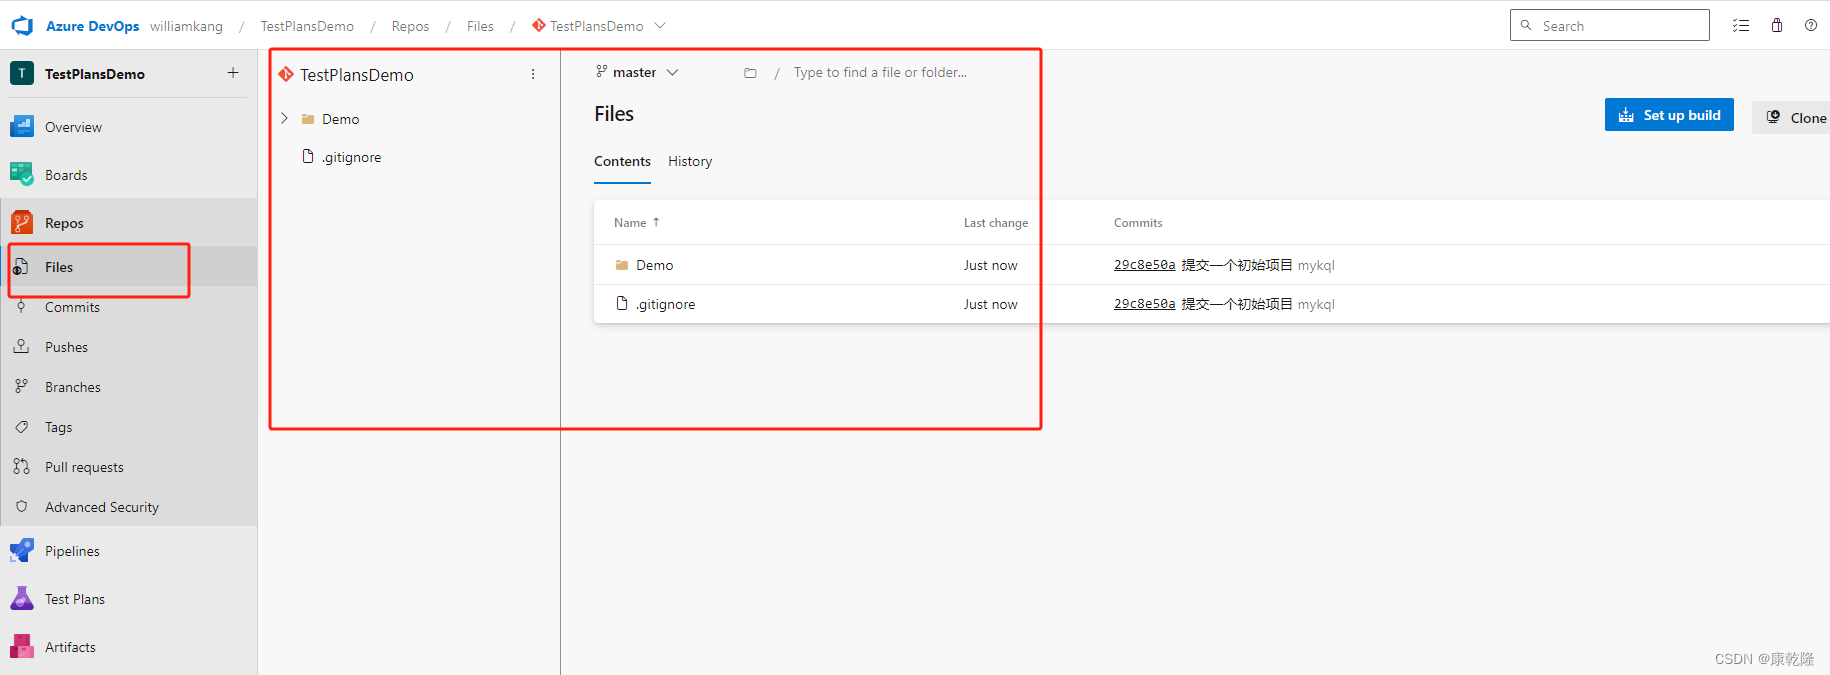Click the Test Plans label in sidebar
The width and height of the screenshot is (1830, 675).
pyautogui.click(x=75, y=599)
